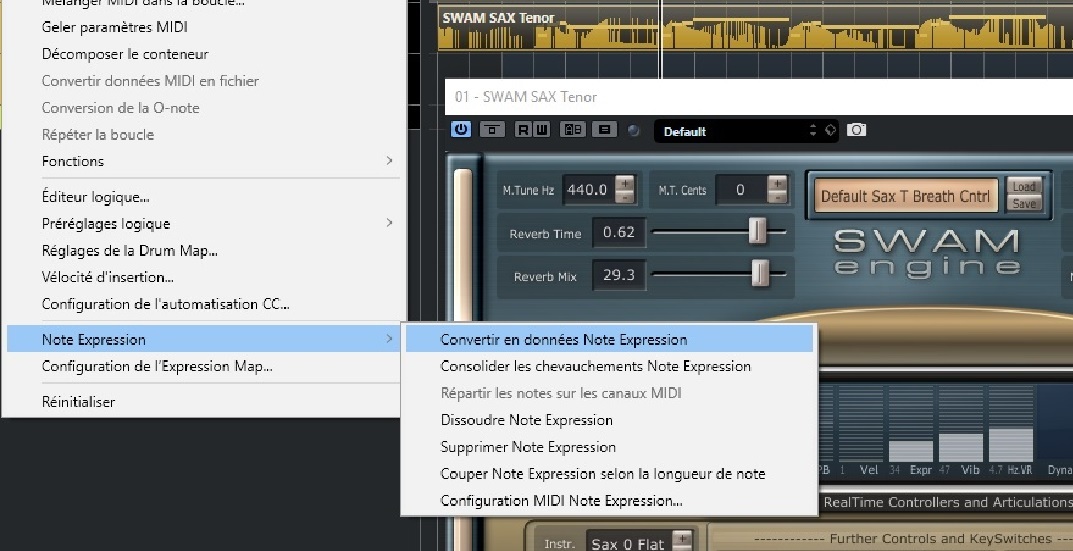Click the preset up/down arrows

pyautogui.click(x=813, y=131)
